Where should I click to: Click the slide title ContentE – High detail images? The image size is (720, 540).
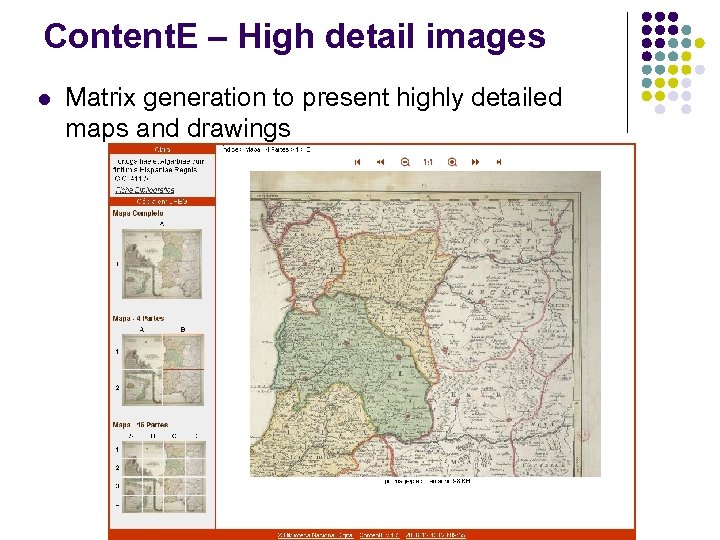tap(294, 36)
